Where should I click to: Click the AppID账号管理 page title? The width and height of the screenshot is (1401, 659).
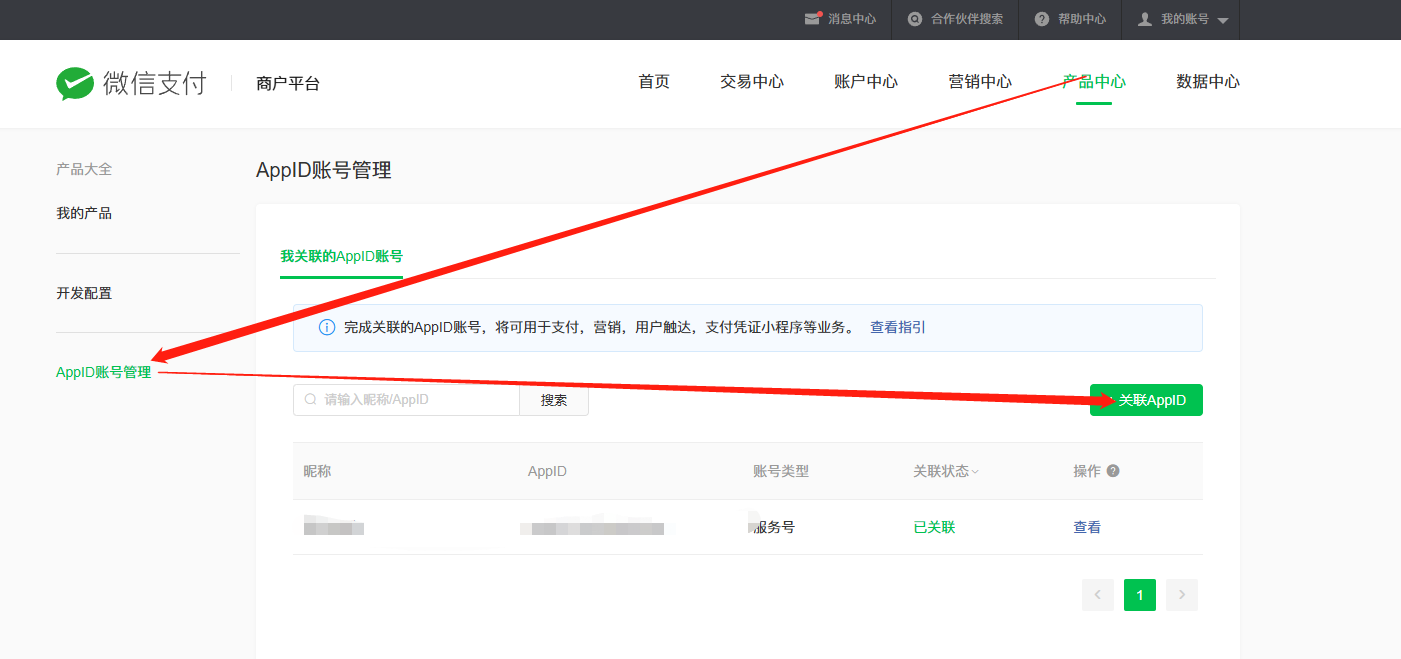coord(324,170)
